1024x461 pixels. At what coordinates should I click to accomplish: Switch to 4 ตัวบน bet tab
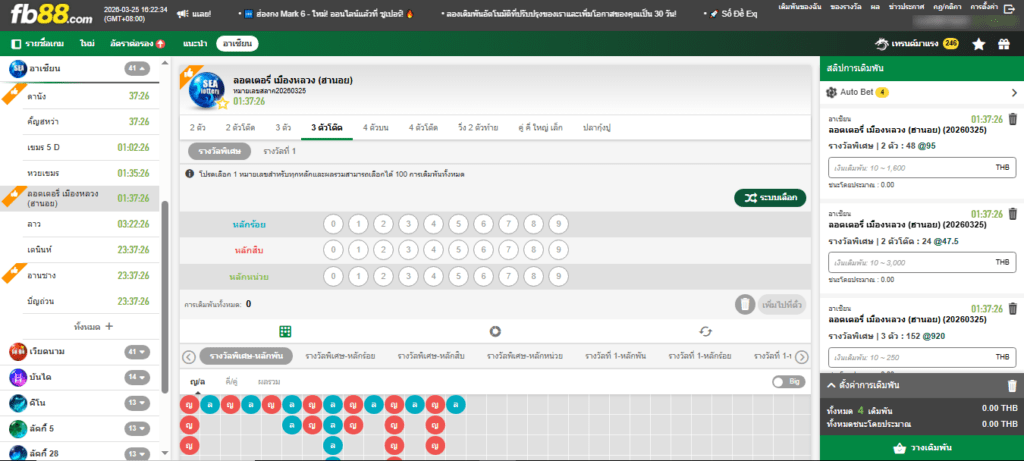tap(376, 128)
